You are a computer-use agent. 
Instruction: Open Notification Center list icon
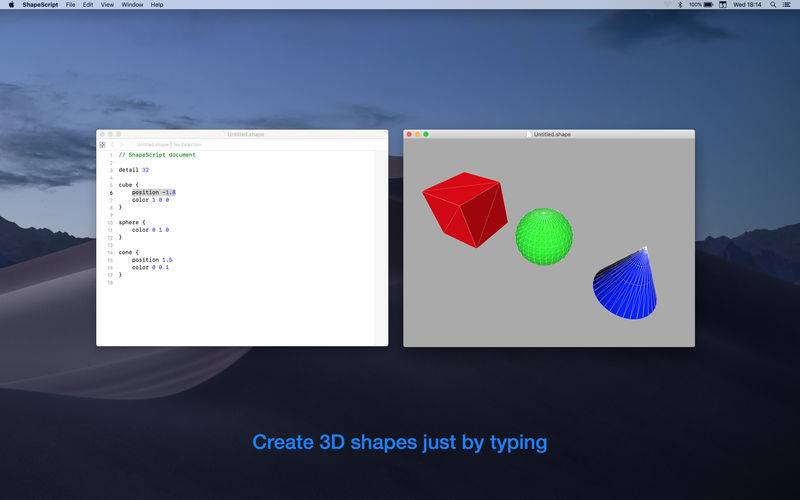click(x=787, y=5)
